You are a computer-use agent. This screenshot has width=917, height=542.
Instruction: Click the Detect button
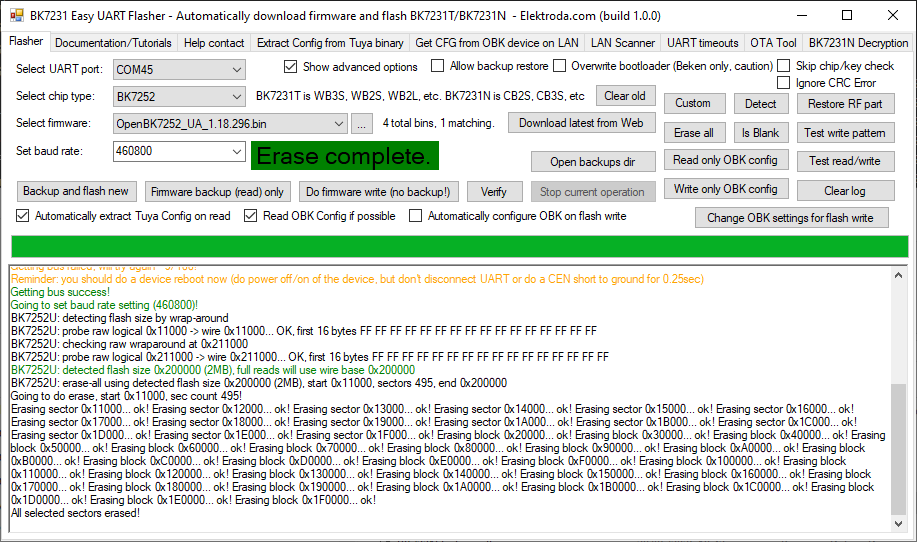[760, 104]
